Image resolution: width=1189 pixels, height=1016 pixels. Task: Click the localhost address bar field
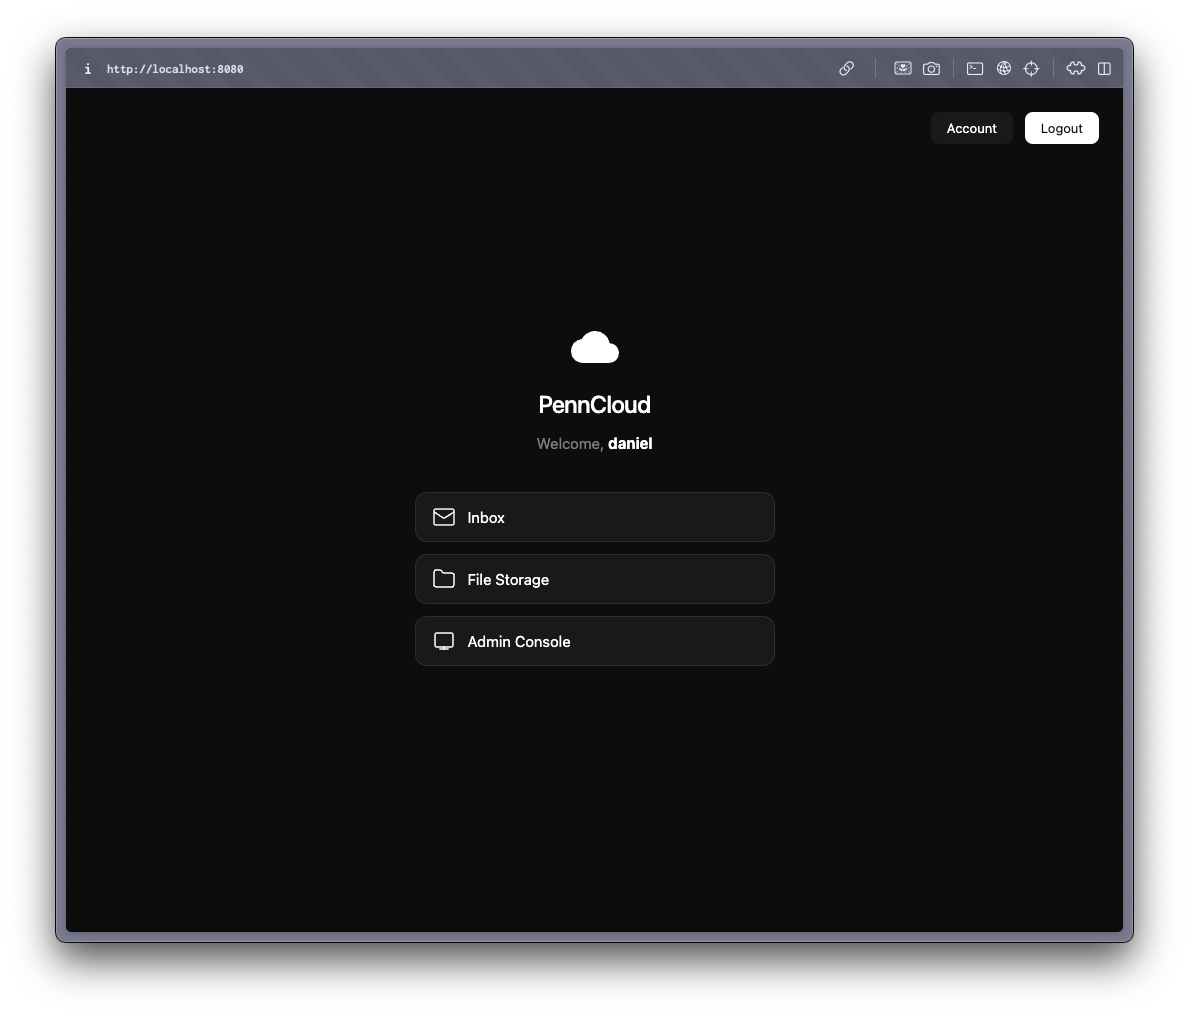(x=175, y=68)
